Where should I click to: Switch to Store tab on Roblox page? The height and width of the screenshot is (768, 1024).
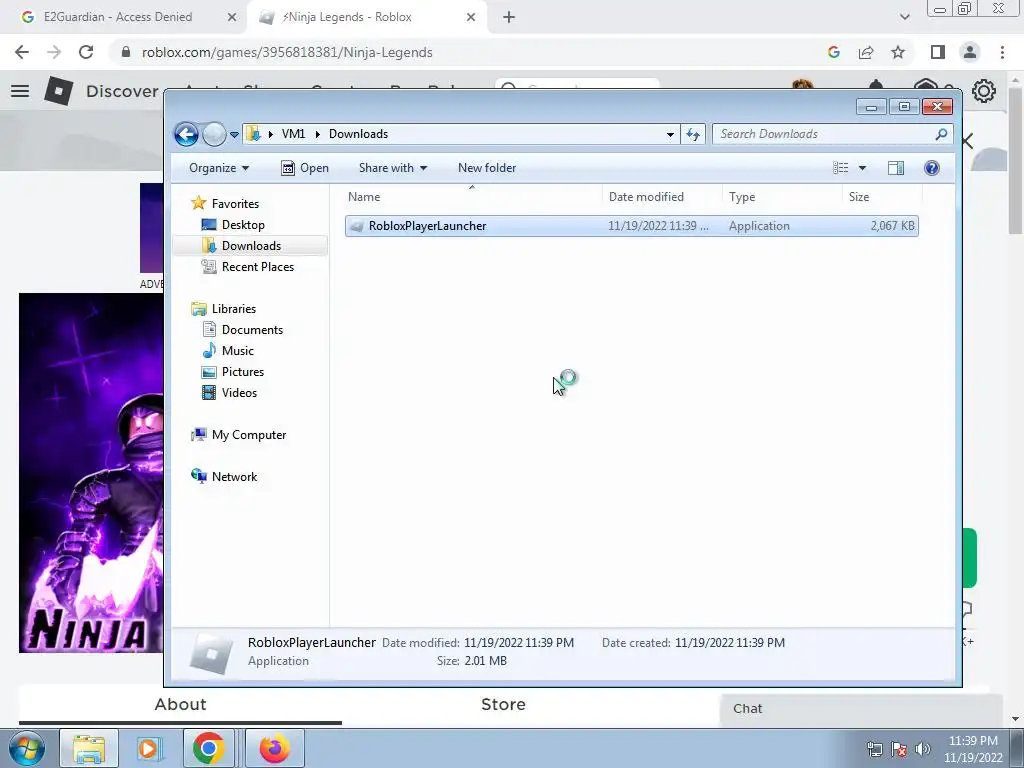pyautogui.click(x=504, y=705)
